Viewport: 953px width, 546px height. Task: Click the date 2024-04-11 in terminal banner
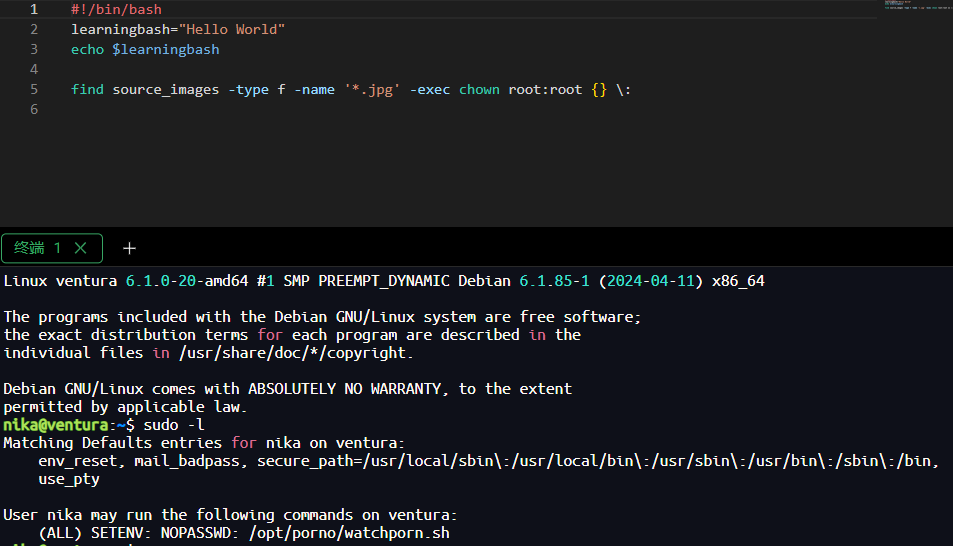tap(650, 281)
